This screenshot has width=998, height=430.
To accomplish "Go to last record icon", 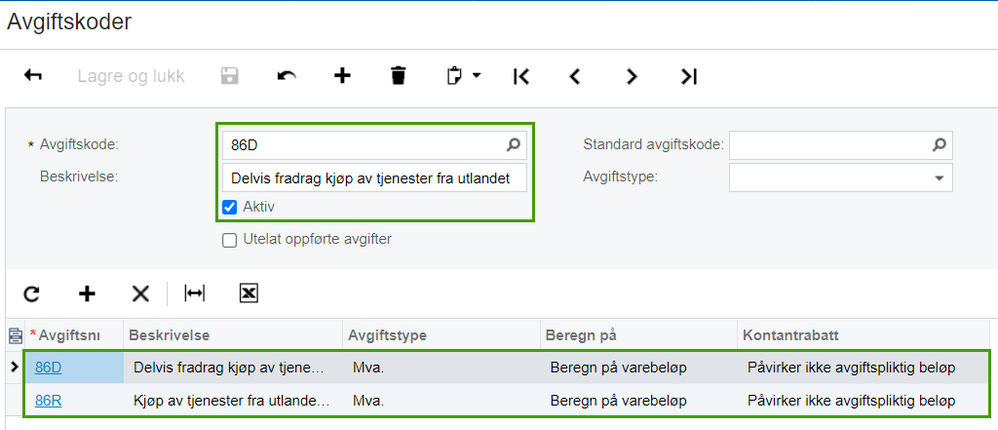I will [x=688, y=76].
